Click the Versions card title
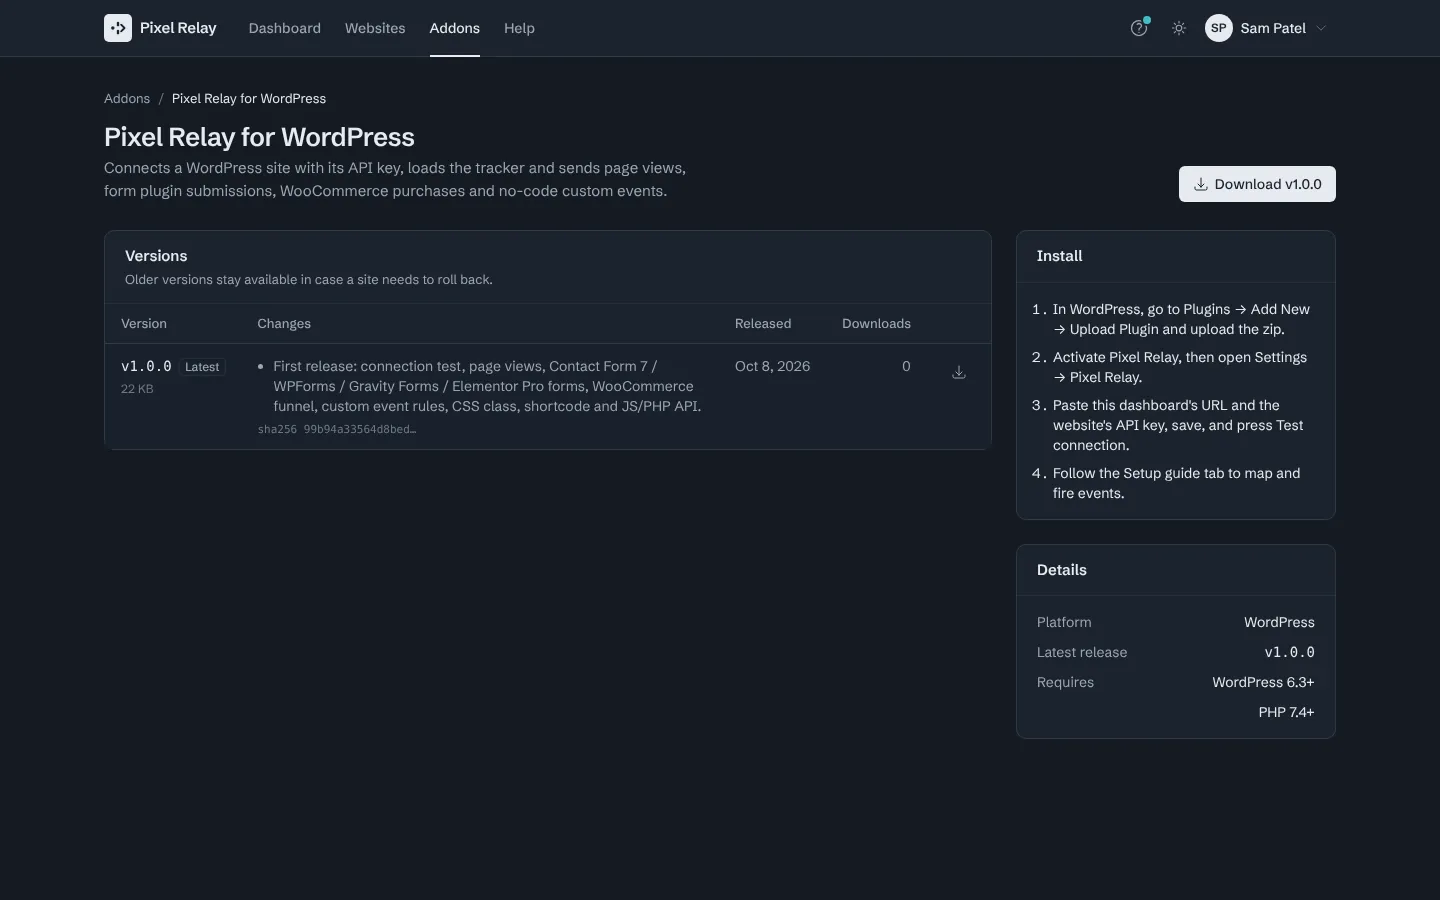Image resolution: width=1440 pixels, height=900 pixels. pos(156,256)
